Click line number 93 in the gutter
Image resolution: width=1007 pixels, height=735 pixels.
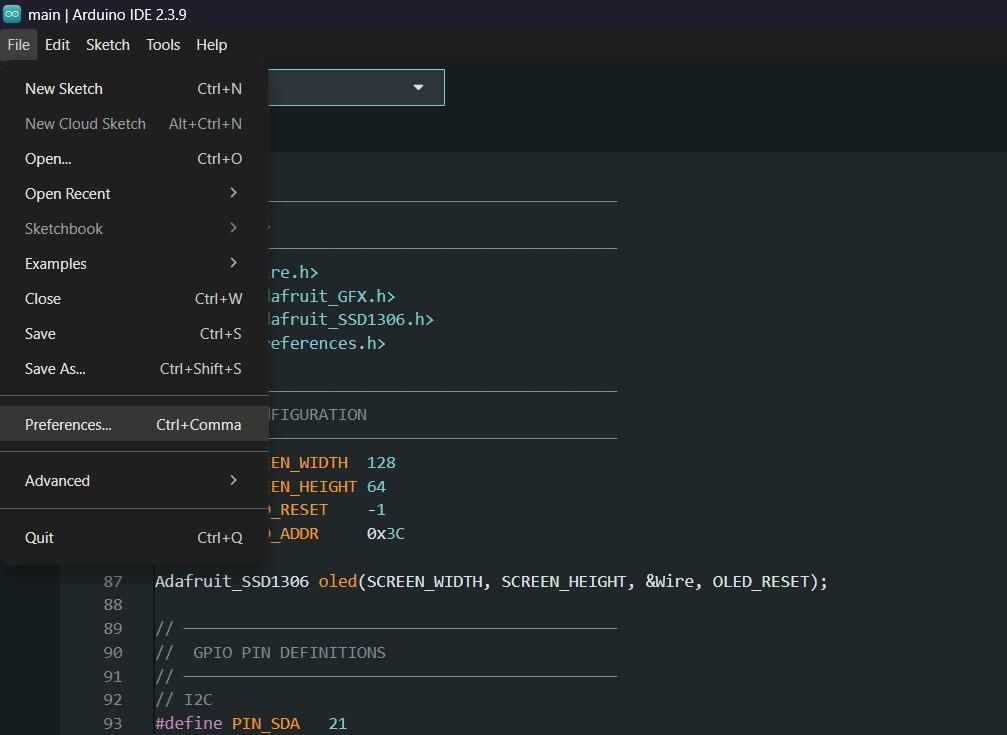point(113,723)
